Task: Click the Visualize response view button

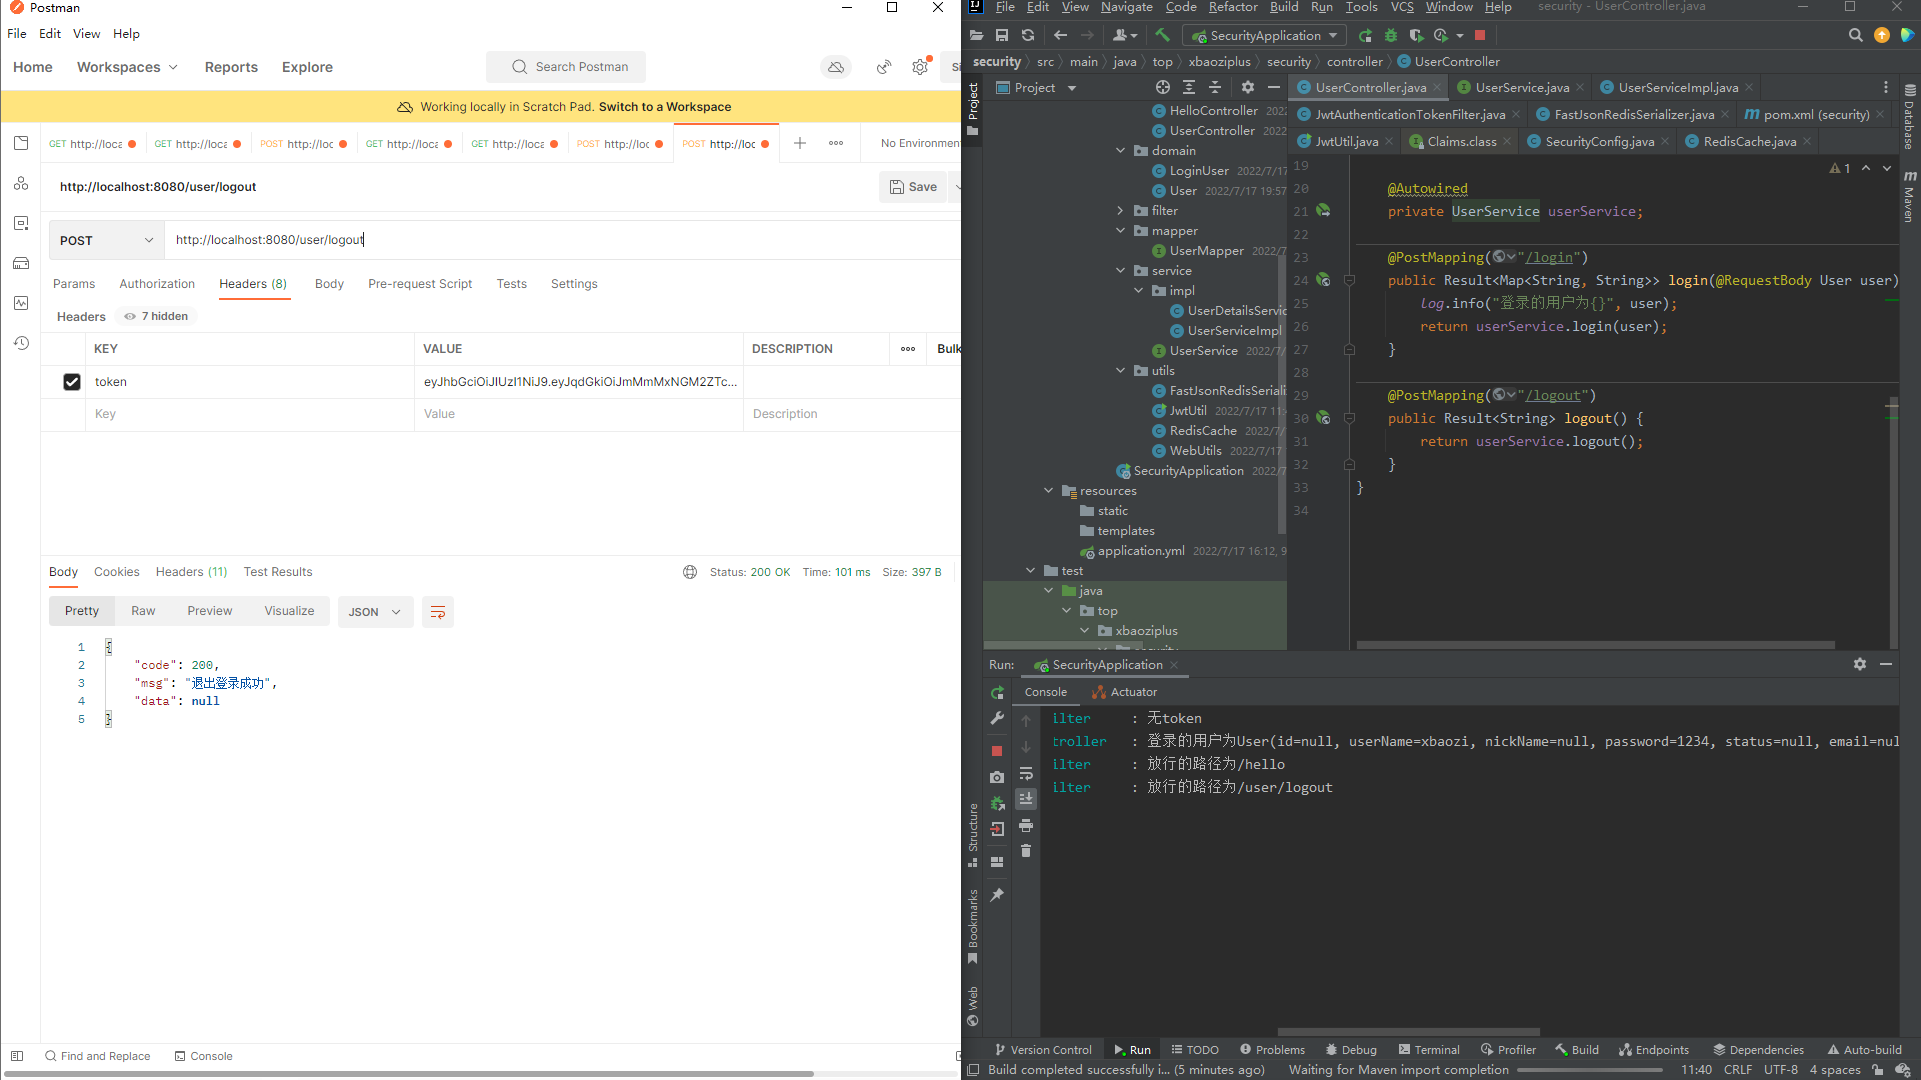Action: (x=289, y=611)
